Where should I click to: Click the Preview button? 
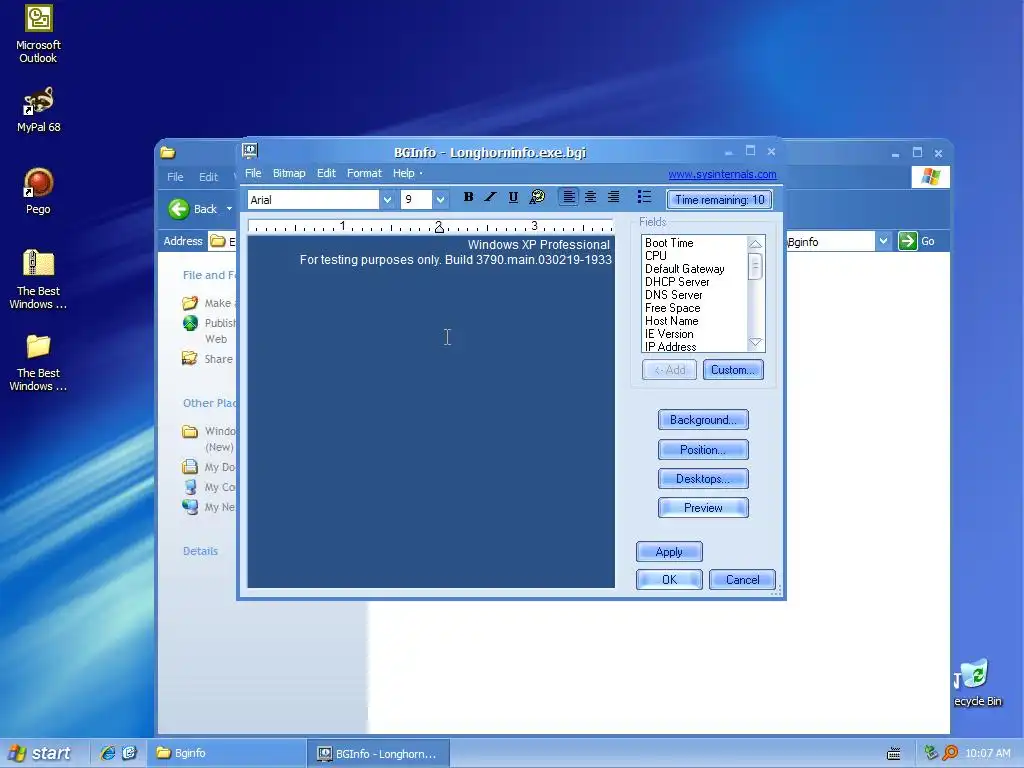tap(703, 507)
